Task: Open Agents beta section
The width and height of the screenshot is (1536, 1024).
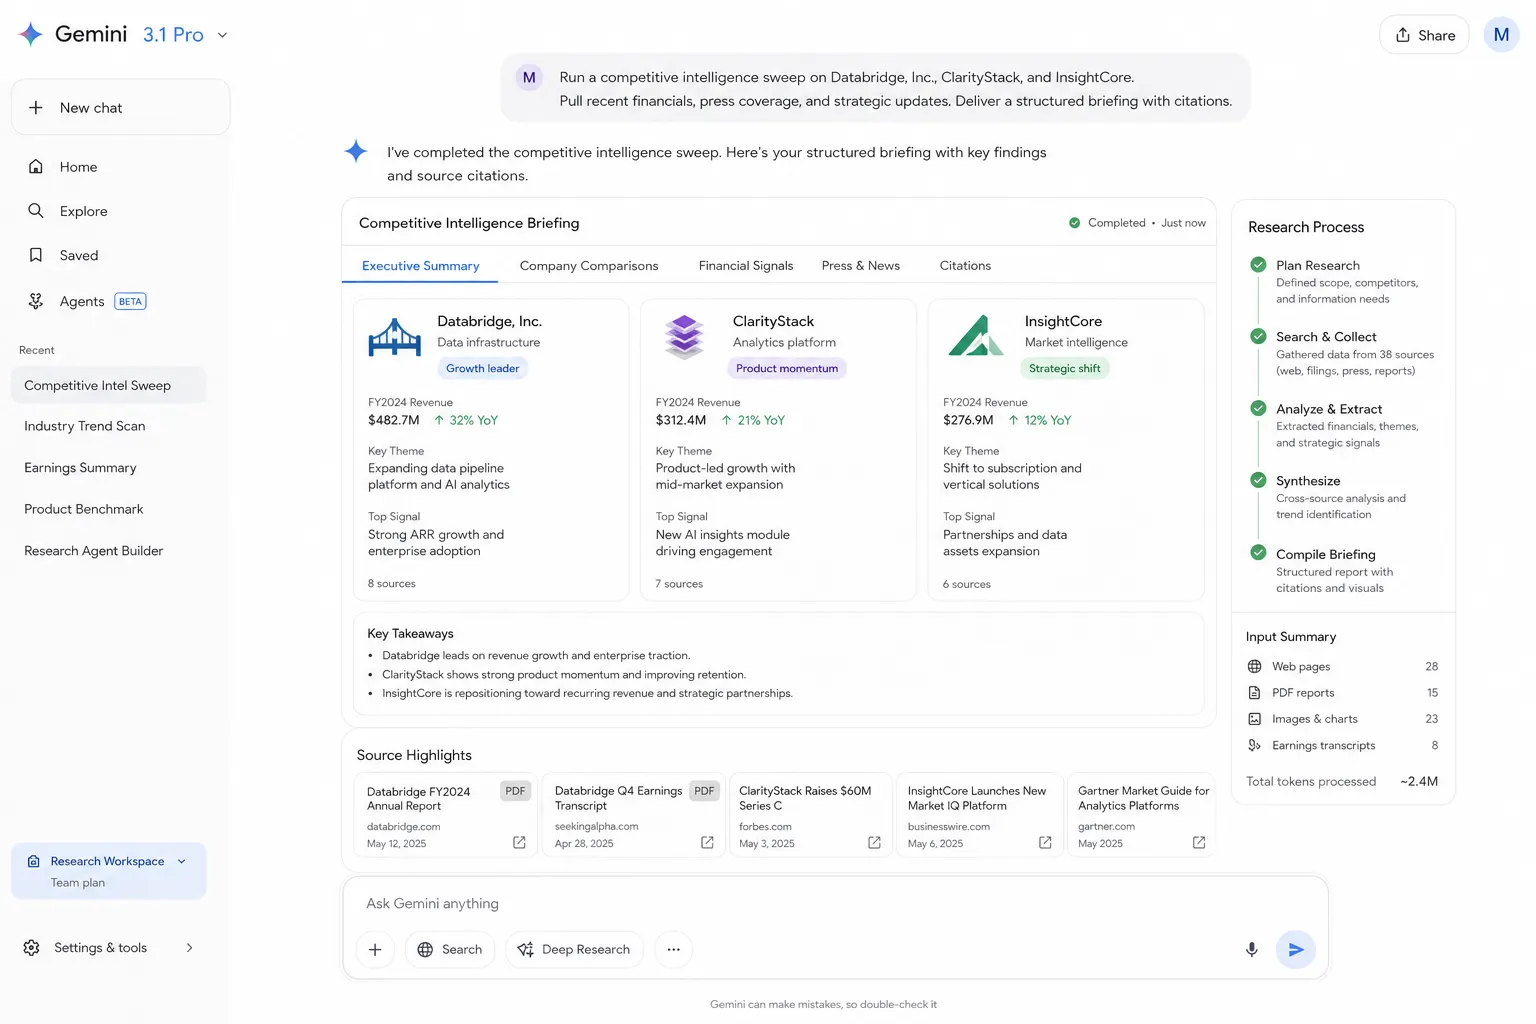Action: [x=87, y=301]
